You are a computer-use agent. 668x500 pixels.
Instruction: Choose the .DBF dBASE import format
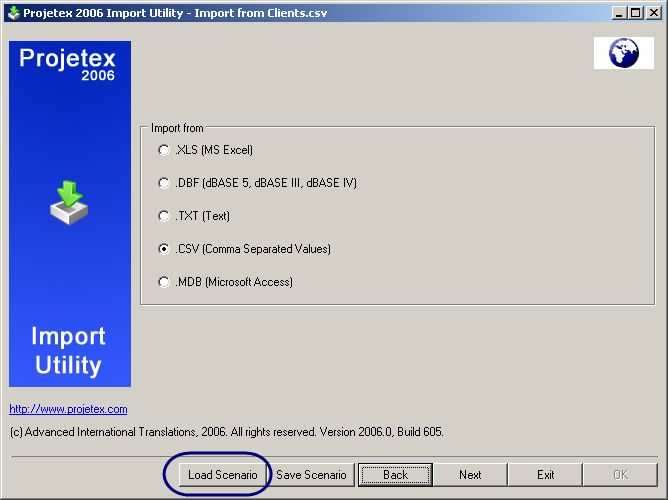[164, 183]
